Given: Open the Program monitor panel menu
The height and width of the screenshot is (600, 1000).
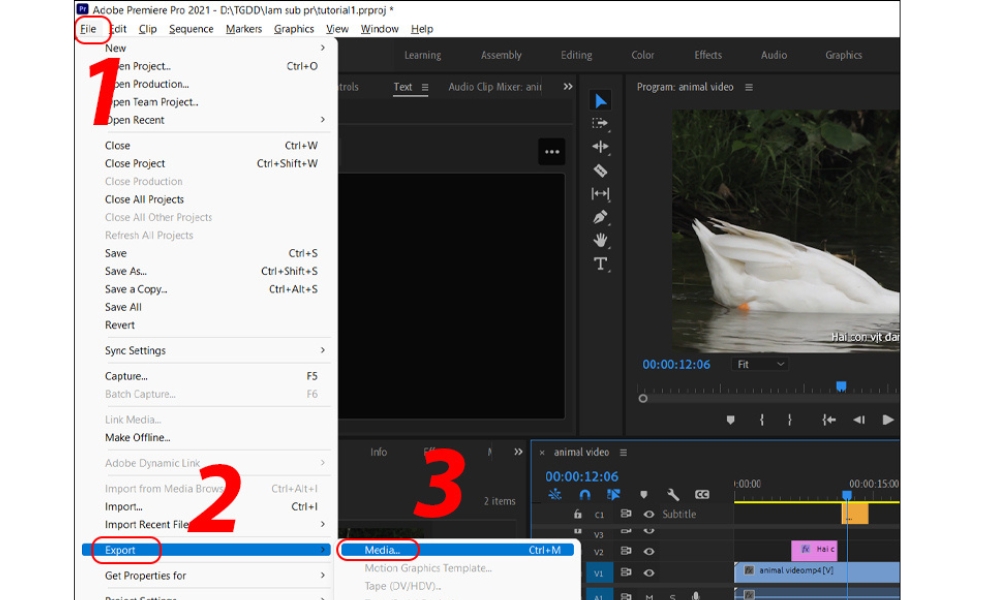Looking at the screenshot, I should 749,87.
